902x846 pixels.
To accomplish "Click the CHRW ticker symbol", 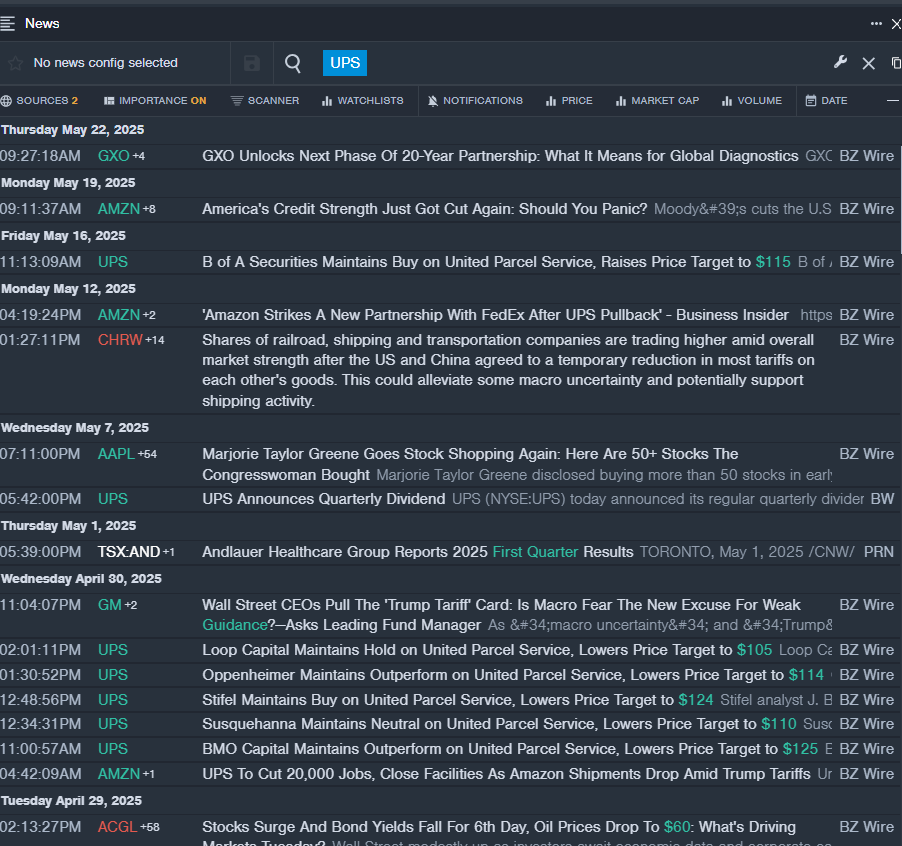I will coord(120,340).
